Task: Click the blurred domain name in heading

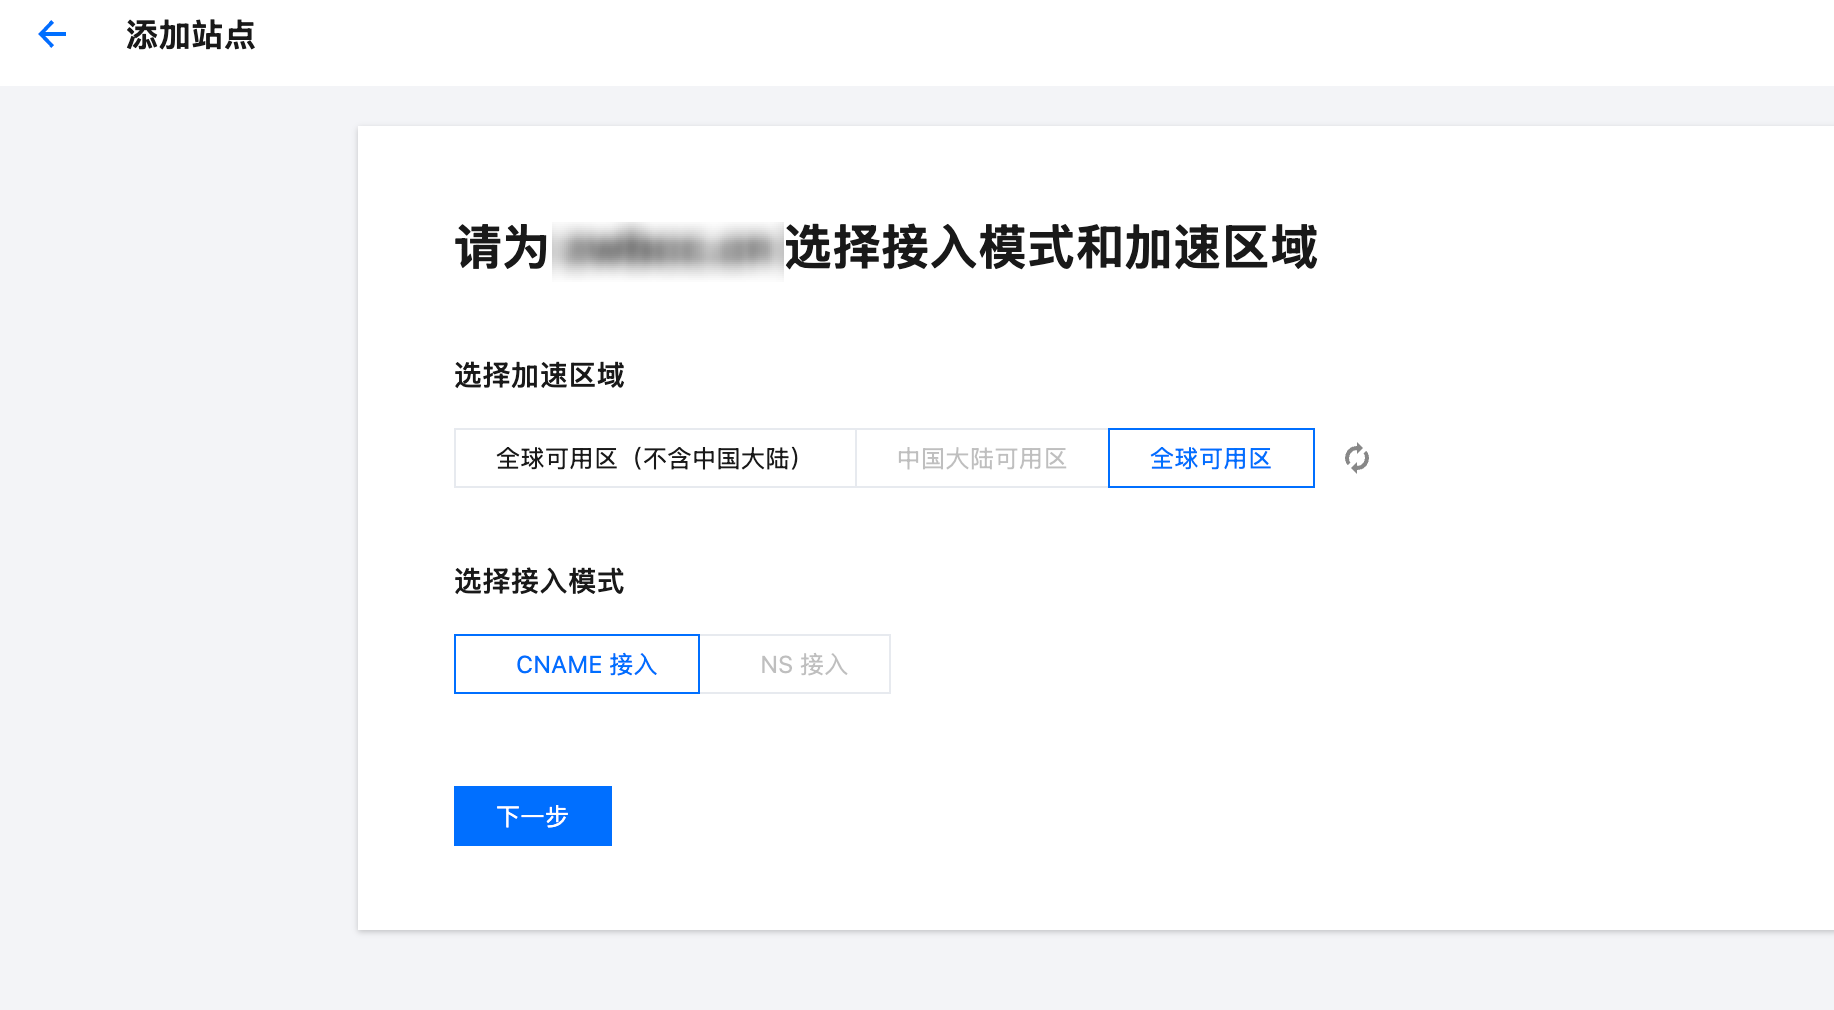Action: point(667,248)
